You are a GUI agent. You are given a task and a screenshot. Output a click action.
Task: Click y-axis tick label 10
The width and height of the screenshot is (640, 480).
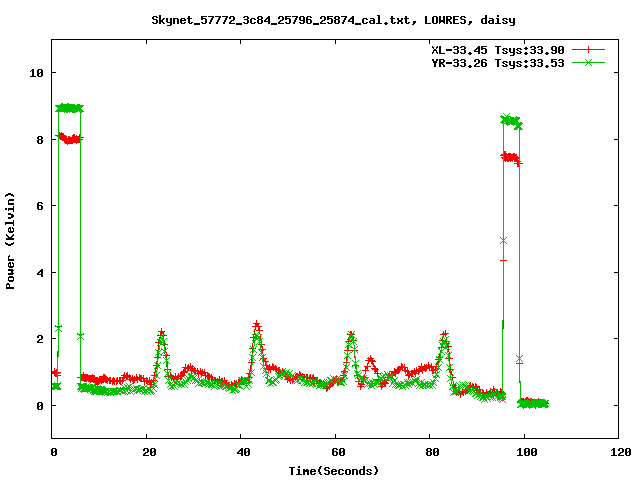[36, 73]
